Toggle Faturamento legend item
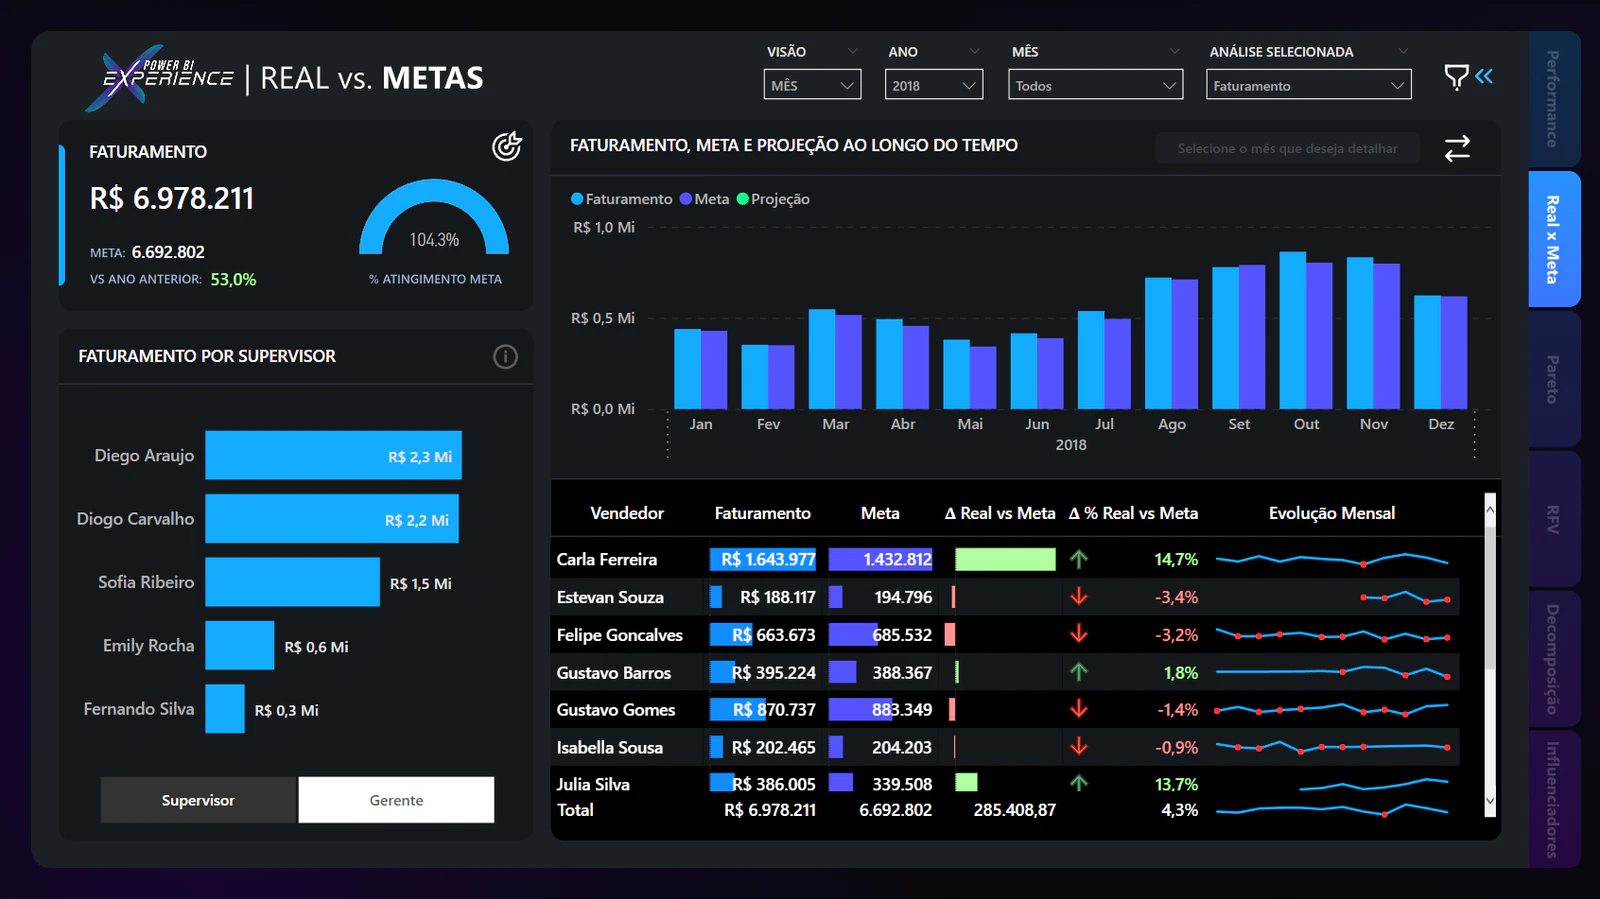The height and width of the screenshot is (899, 1600). (x=621, y=199)
